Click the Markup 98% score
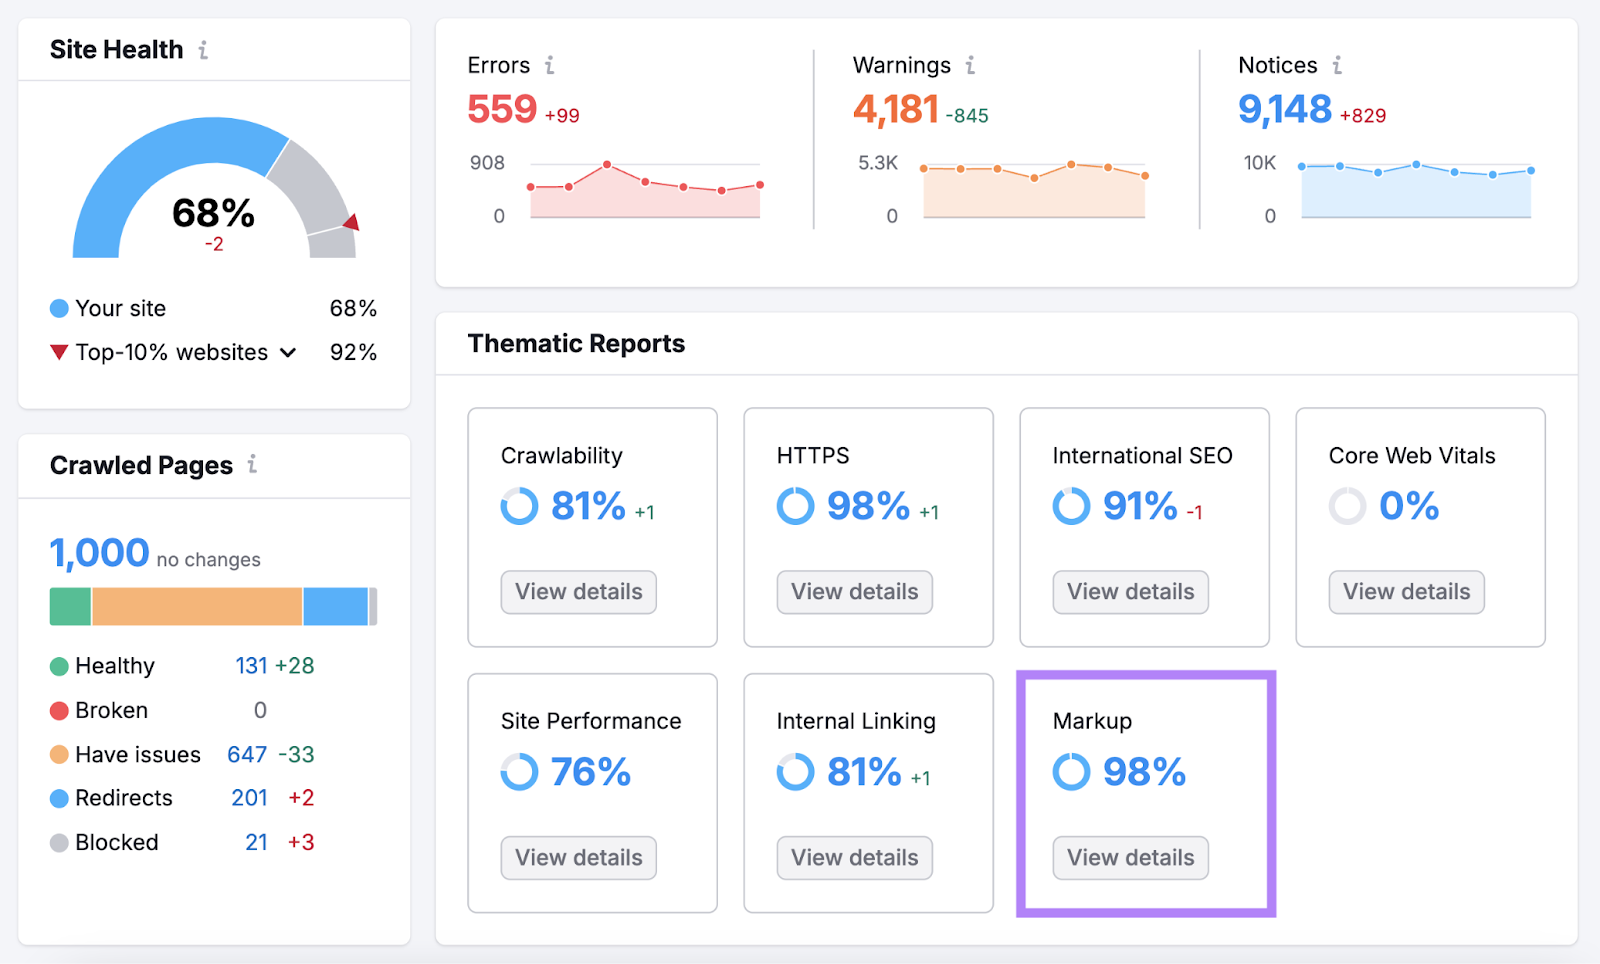 pos(1144,772)
